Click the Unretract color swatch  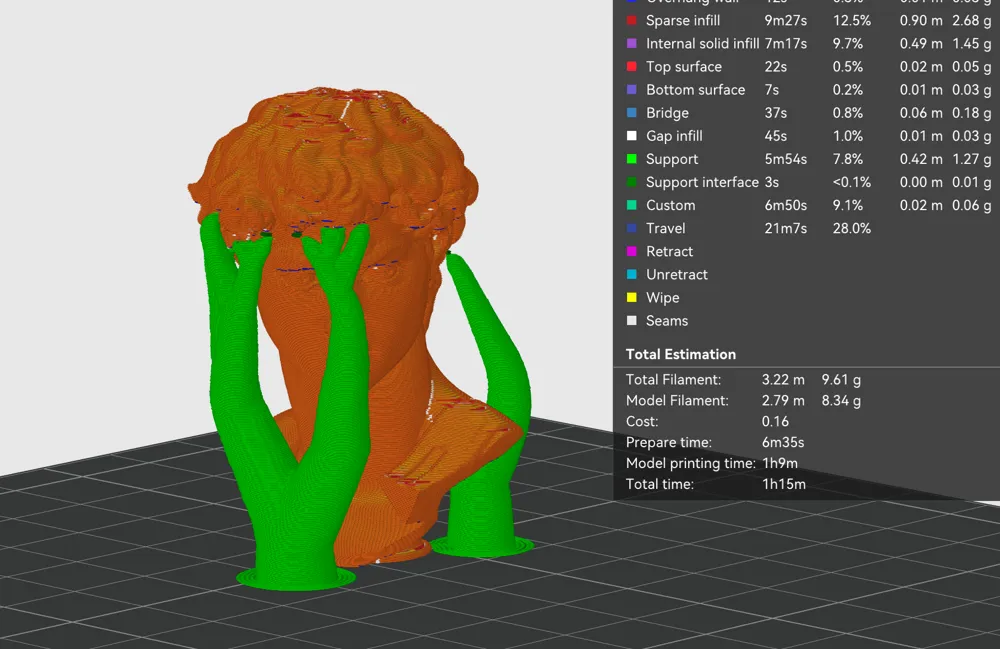coord(631,275)
